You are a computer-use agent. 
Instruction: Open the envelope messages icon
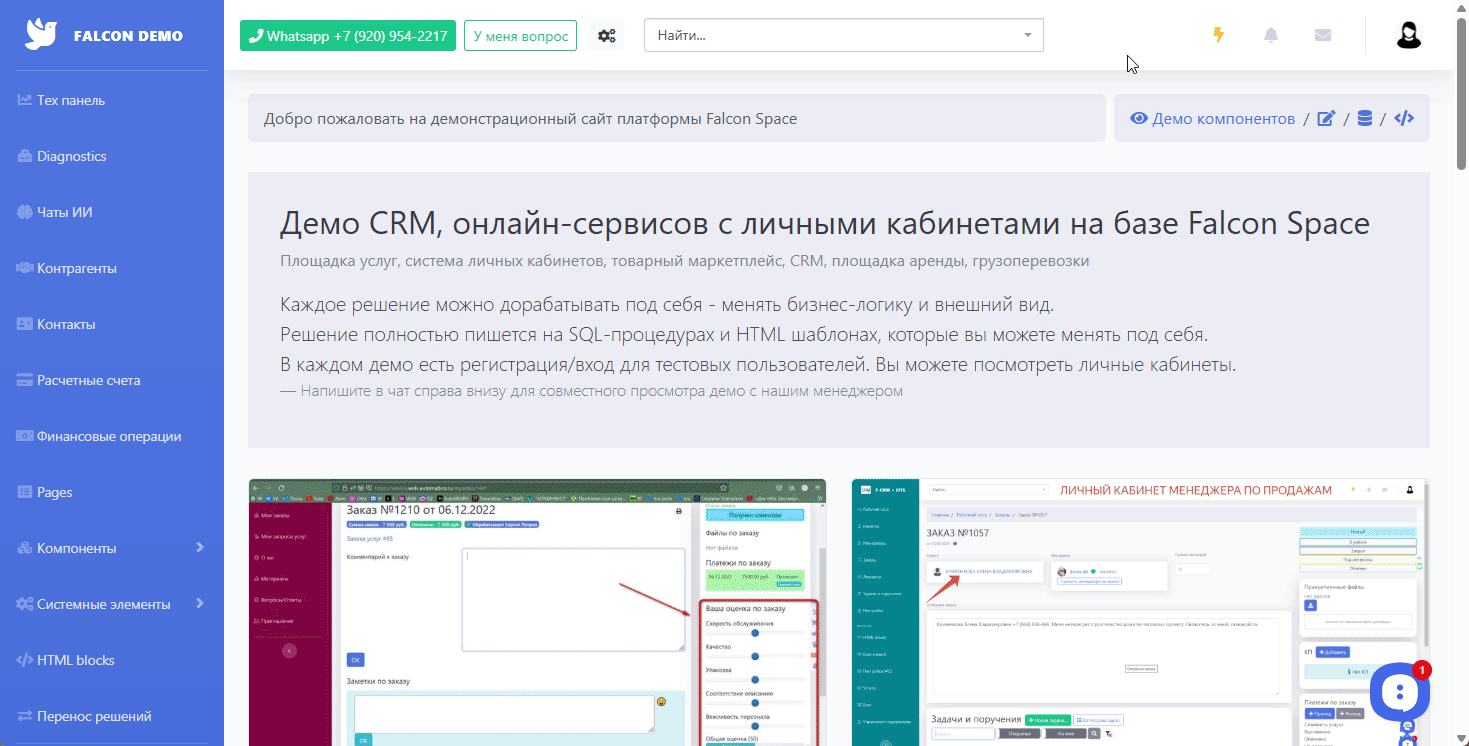[1323, 35]
